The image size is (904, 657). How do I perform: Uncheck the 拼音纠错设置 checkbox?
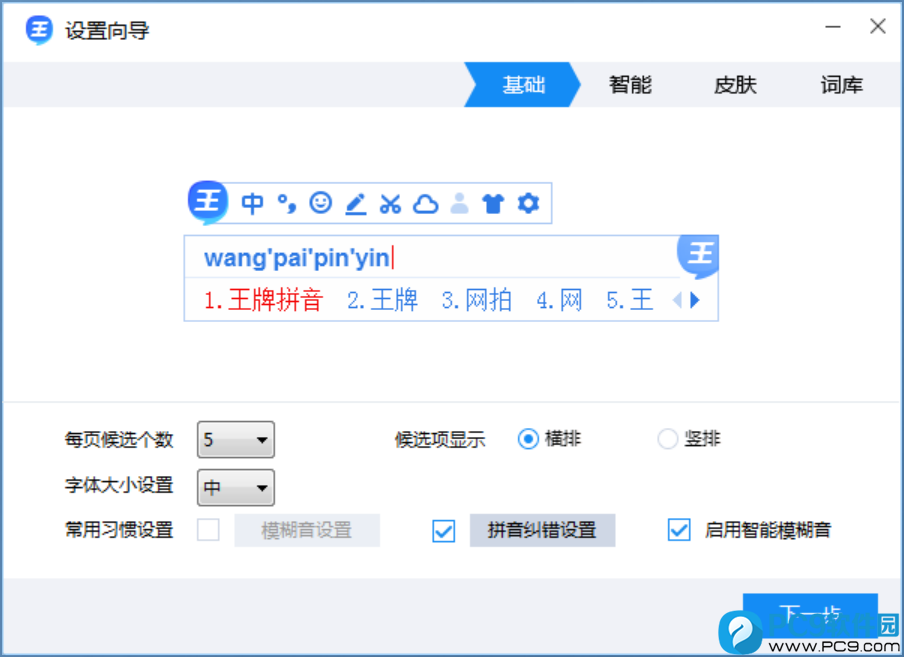(x=443, y=530)
